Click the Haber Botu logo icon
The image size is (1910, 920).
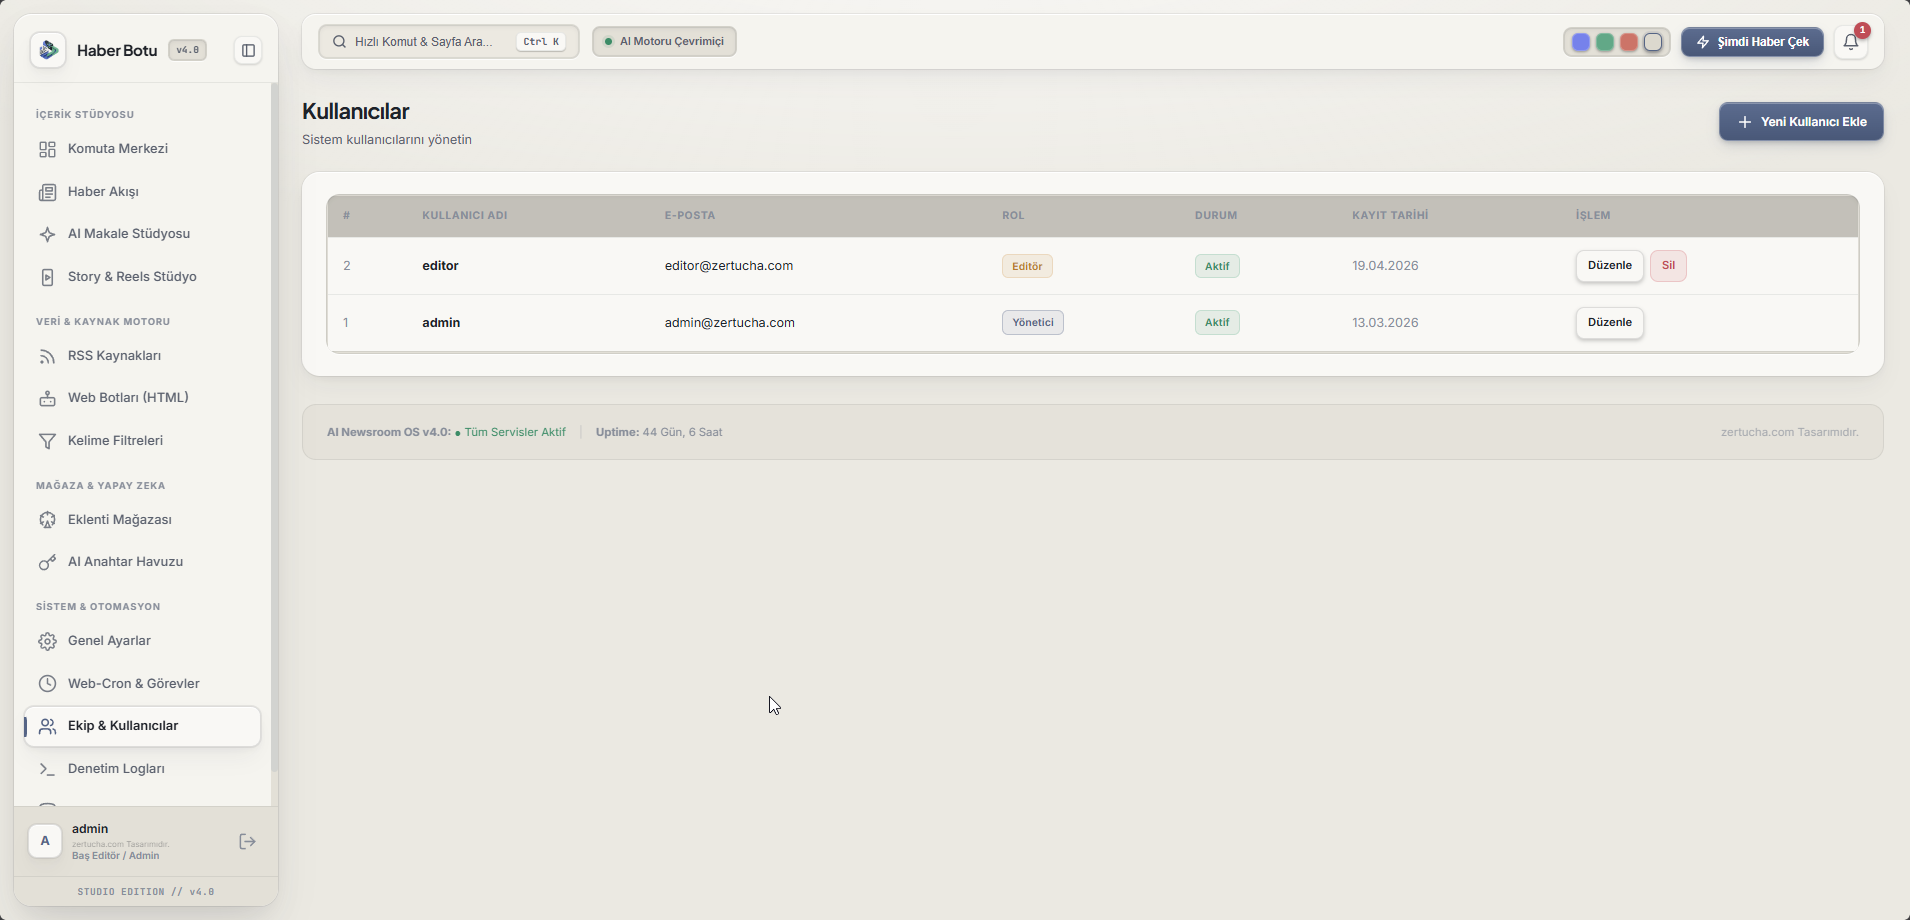(48, 50)
